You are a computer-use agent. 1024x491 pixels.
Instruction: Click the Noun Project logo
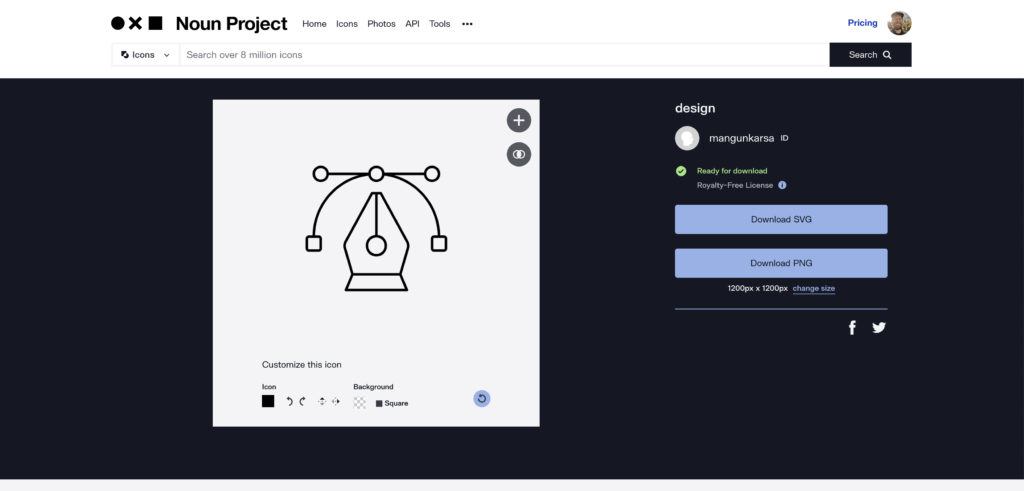pyautogui.click(x=199, y=23)
